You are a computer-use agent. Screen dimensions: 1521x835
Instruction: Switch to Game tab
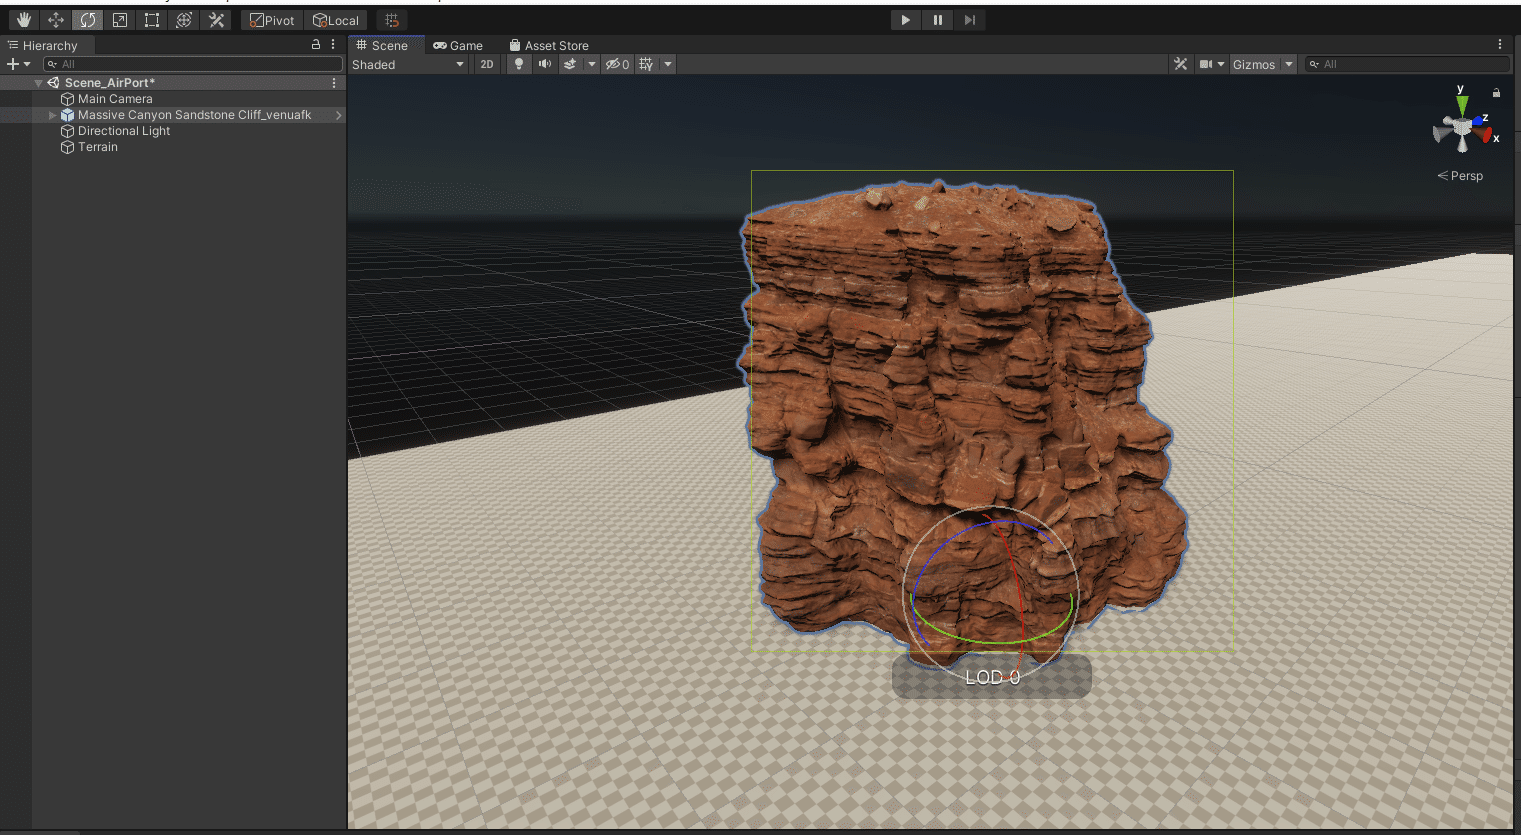(x=458, y=45)
